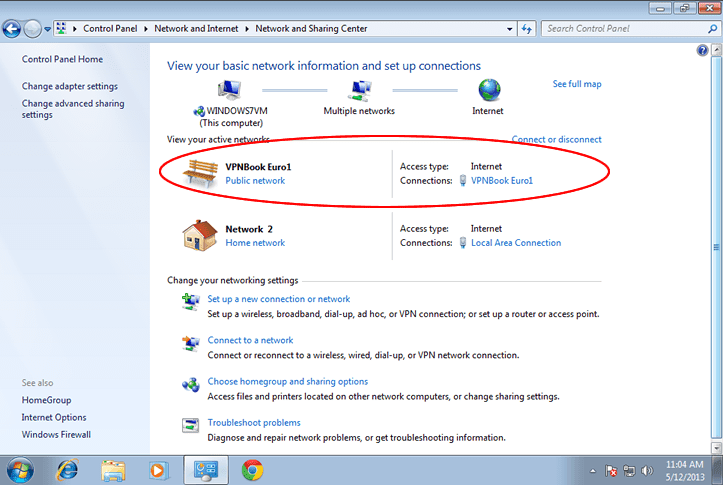723x485 pixels.
Task: Click Set up a new connection icon
Action: click(x=190, y=302)
